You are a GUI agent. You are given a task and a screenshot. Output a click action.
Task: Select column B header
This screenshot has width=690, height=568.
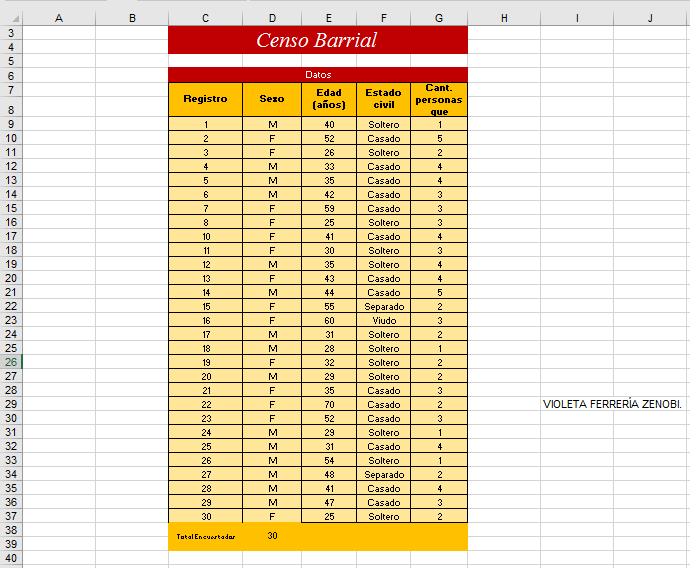(132, 18)
